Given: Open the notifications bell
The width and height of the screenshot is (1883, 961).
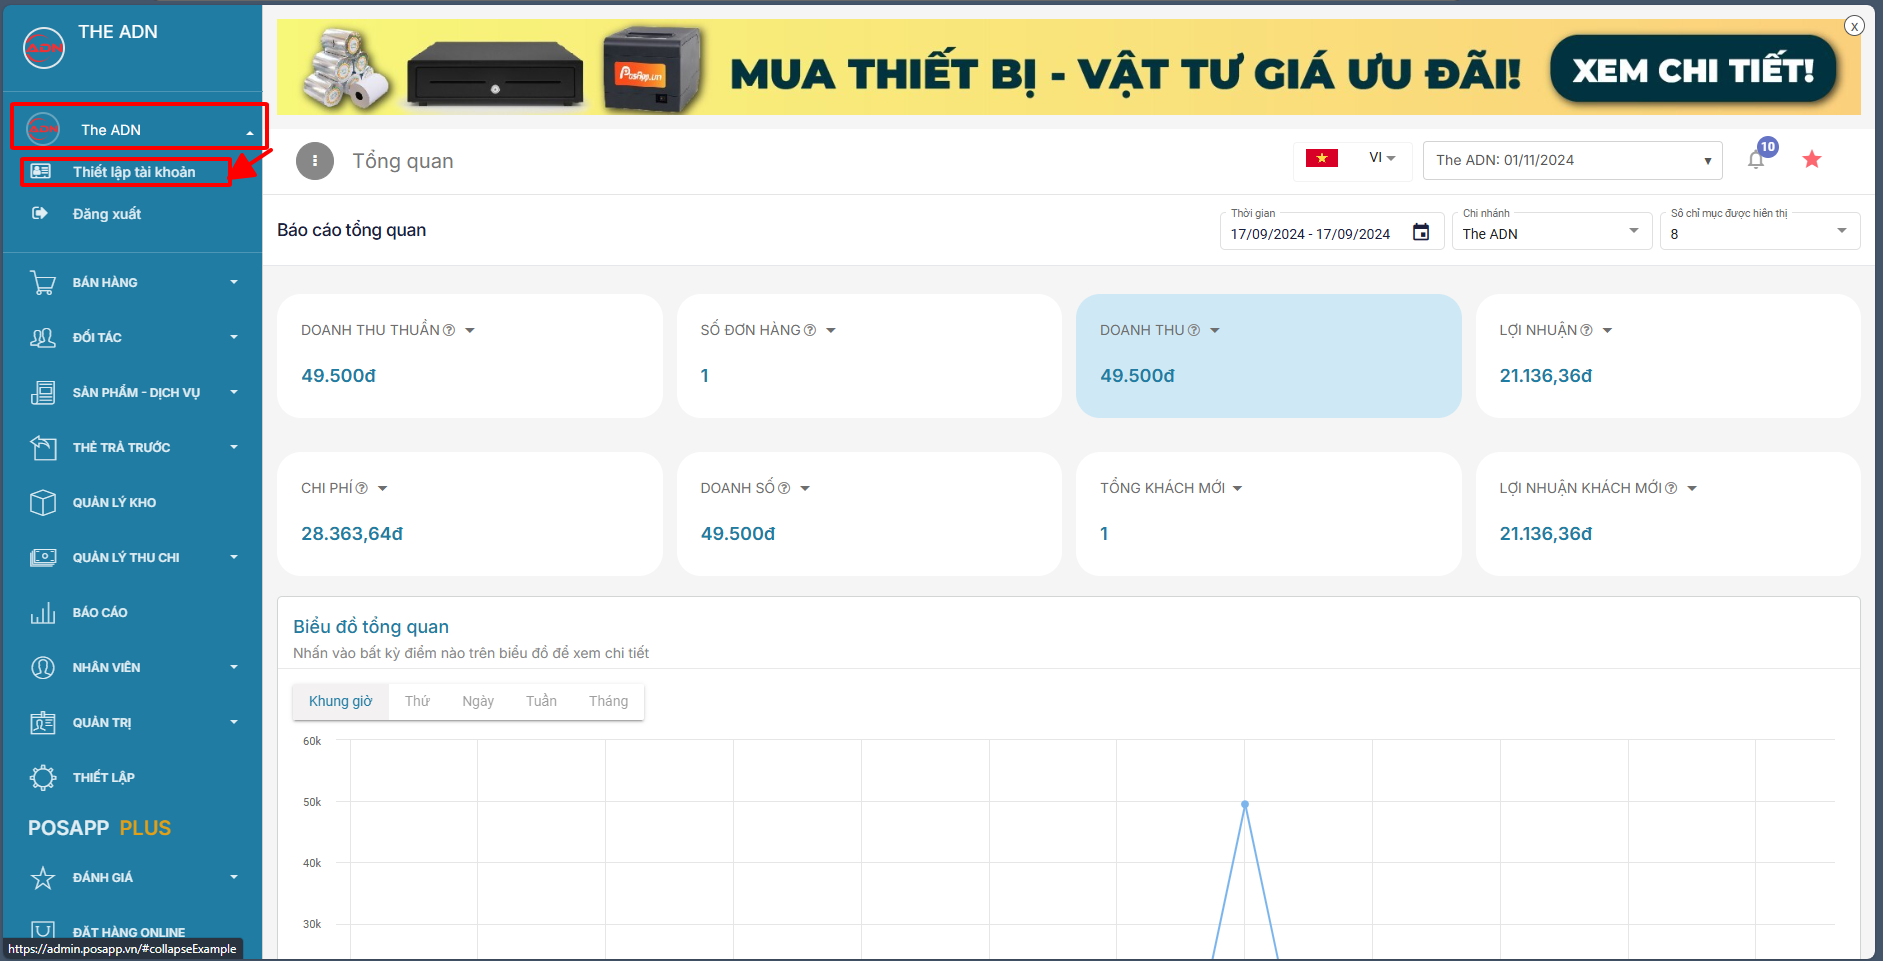Looking at the screenshot, I should [x=1756, y=160].
